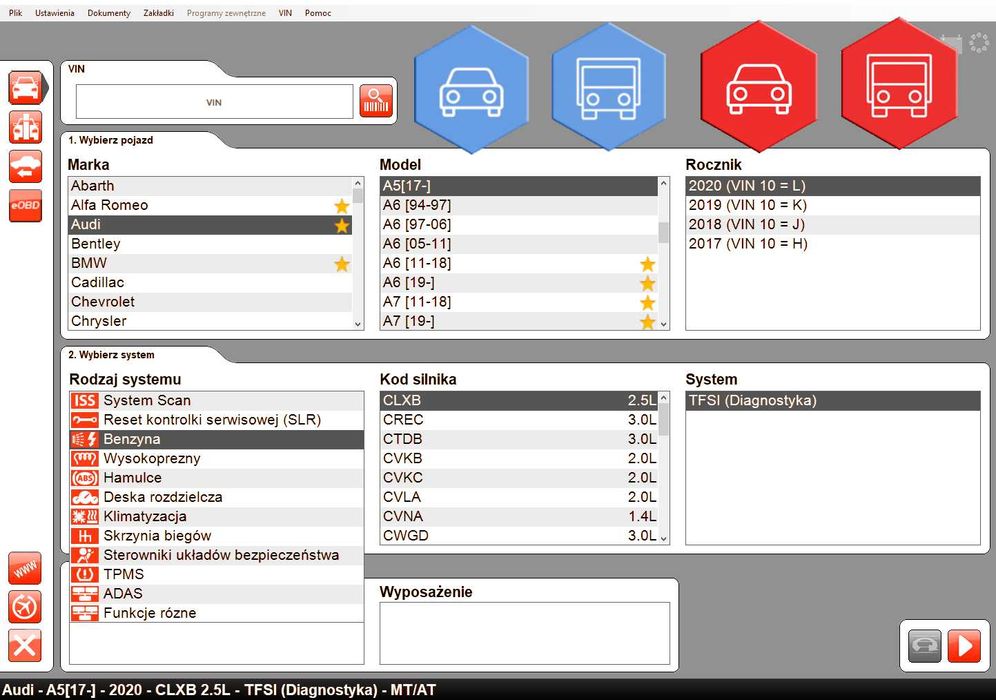The image size is (996, 700).
Task: Open the Ustawienia menu
Action: 55,13
